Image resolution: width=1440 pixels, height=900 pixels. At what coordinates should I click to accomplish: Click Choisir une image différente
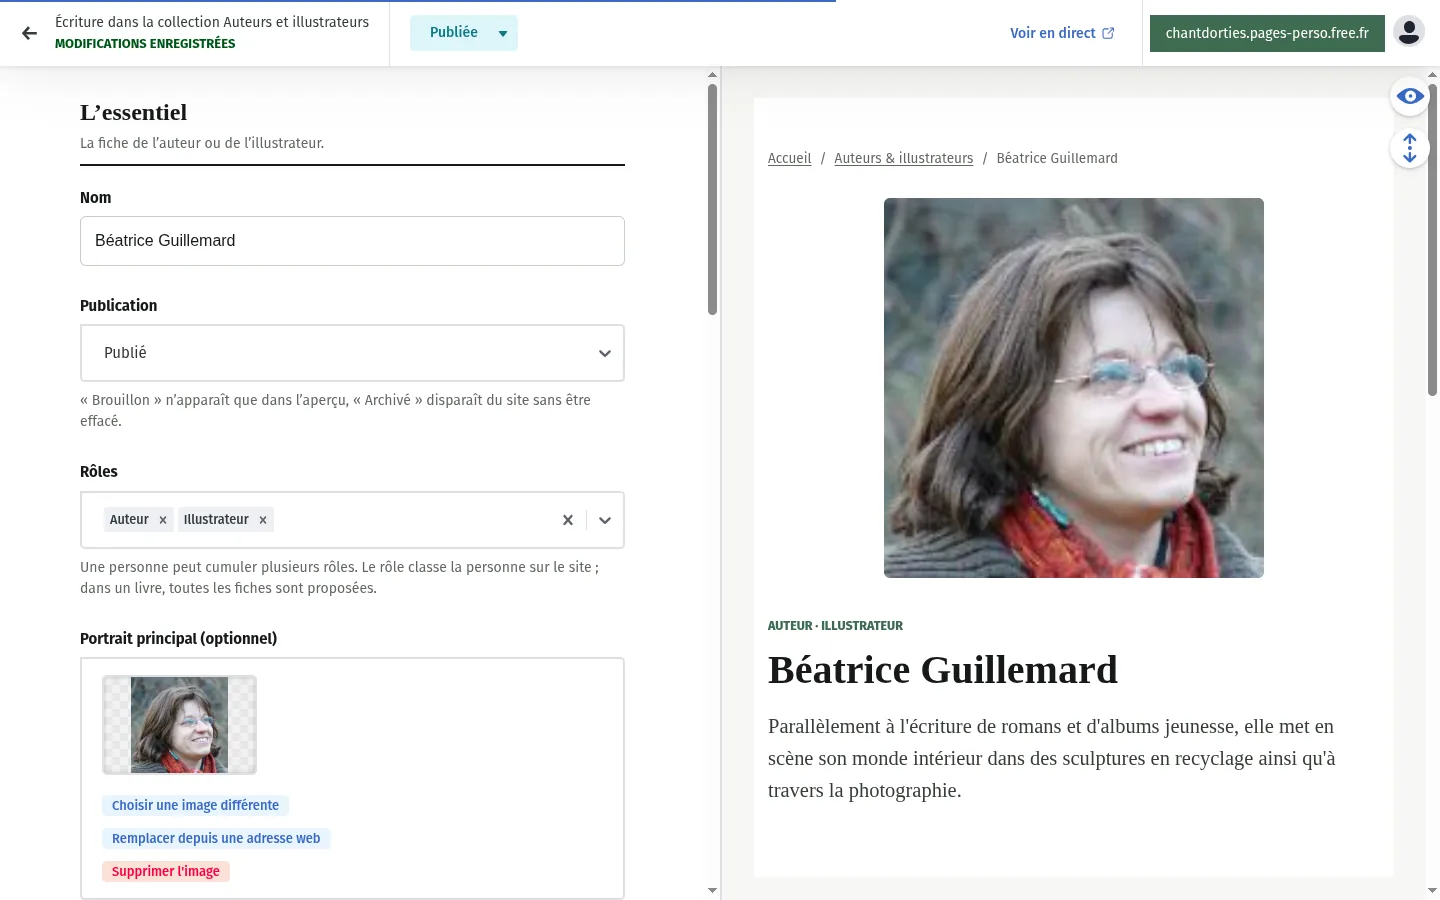195,805
